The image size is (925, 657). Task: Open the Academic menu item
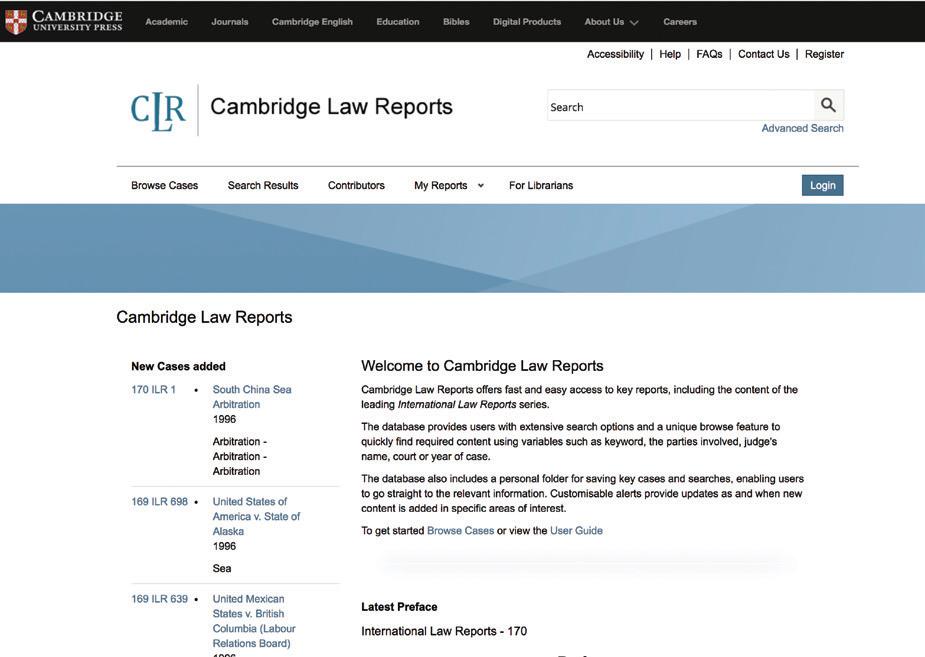166,22
